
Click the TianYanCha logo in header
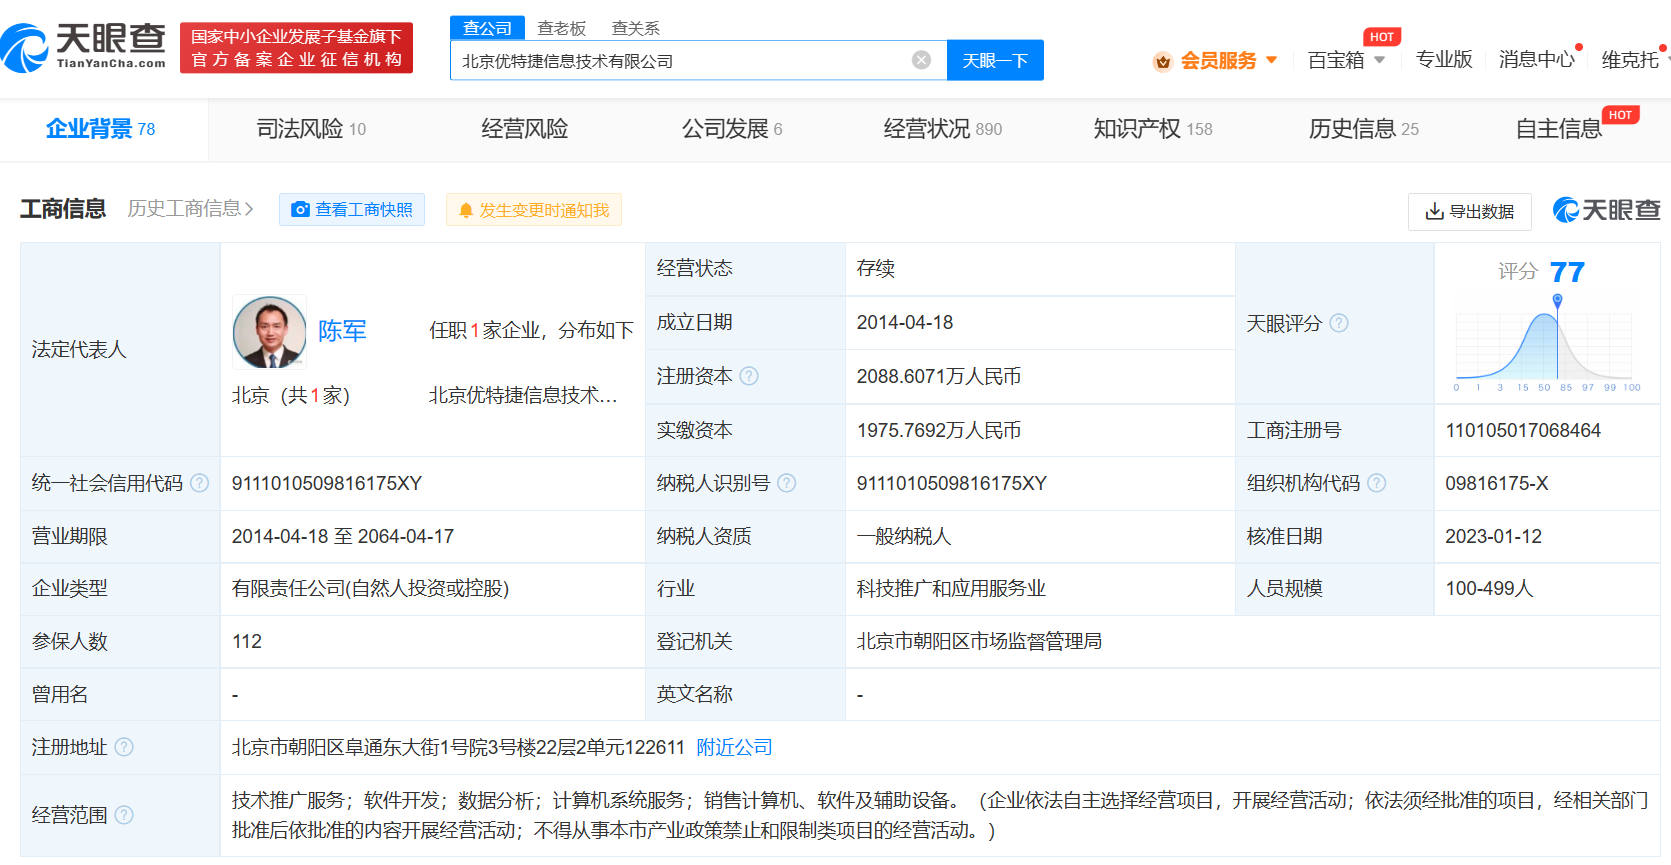point(84,47)
